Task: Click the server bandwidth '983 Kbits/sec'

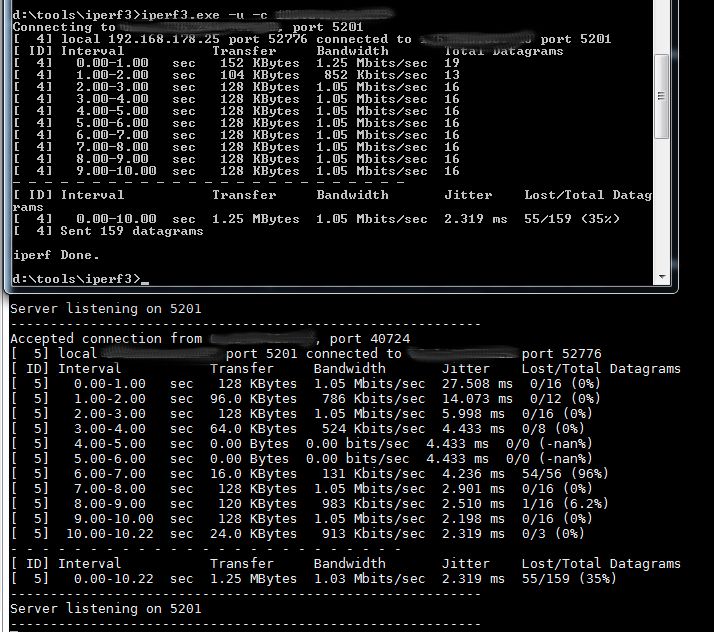Action: [x=373, y=504]
